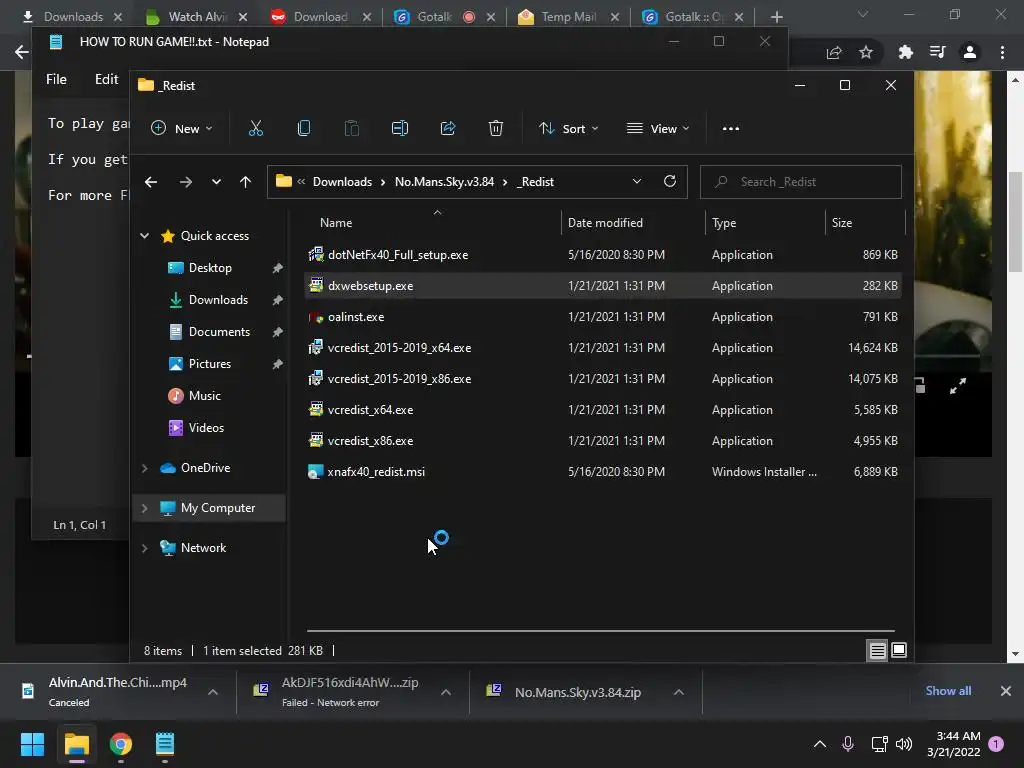The image size is (1024, 768).
Task: Click the microphone icon in system tray
Action: click(848, 743)
